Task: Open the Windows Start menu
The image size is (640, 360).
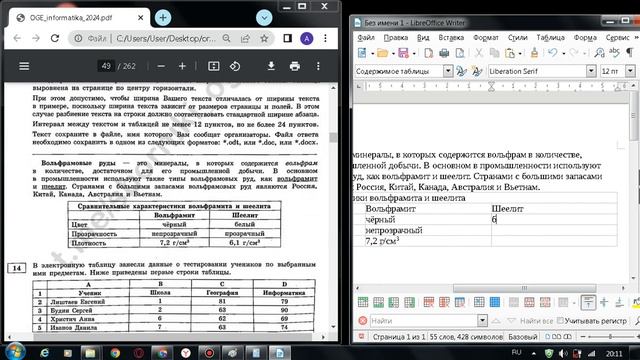Action: 15,352
